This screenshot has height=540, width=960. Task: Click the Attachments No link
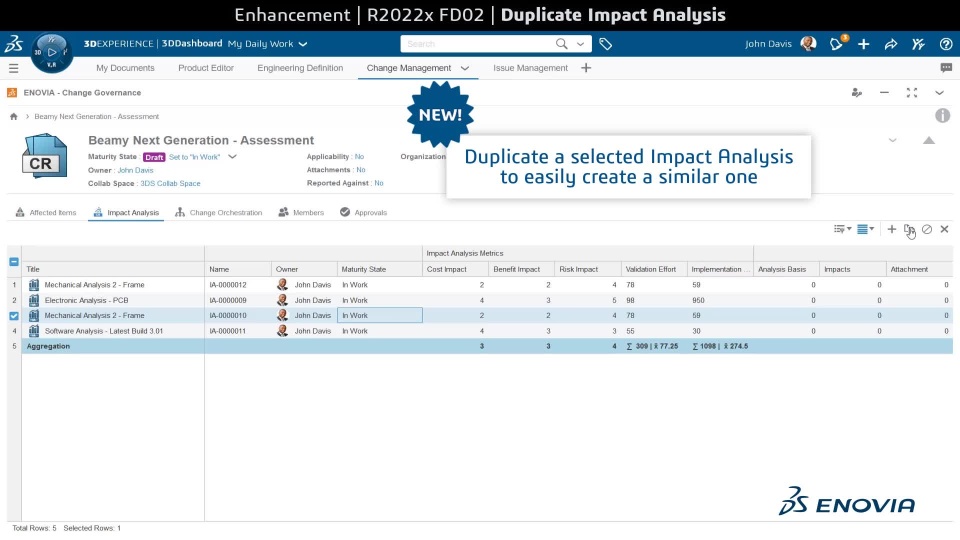click(x=361, y=170)
